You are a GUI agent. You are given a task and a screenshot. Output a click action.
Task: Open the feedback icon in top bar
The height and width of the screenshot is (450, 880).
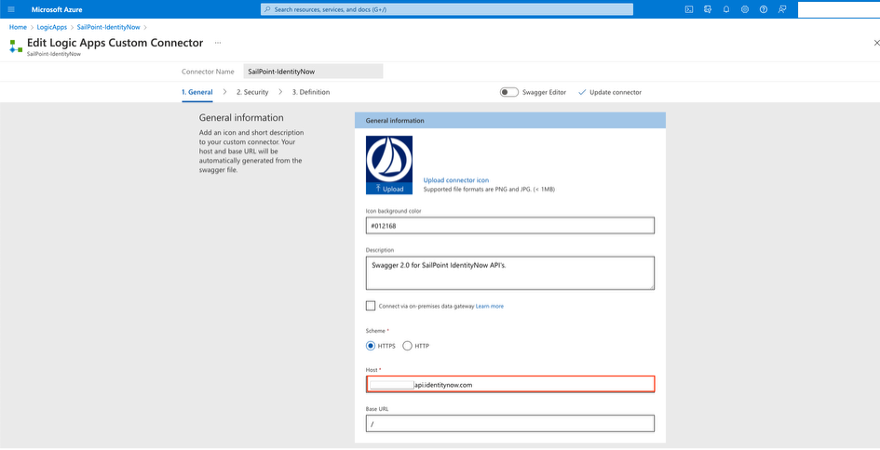782,10
